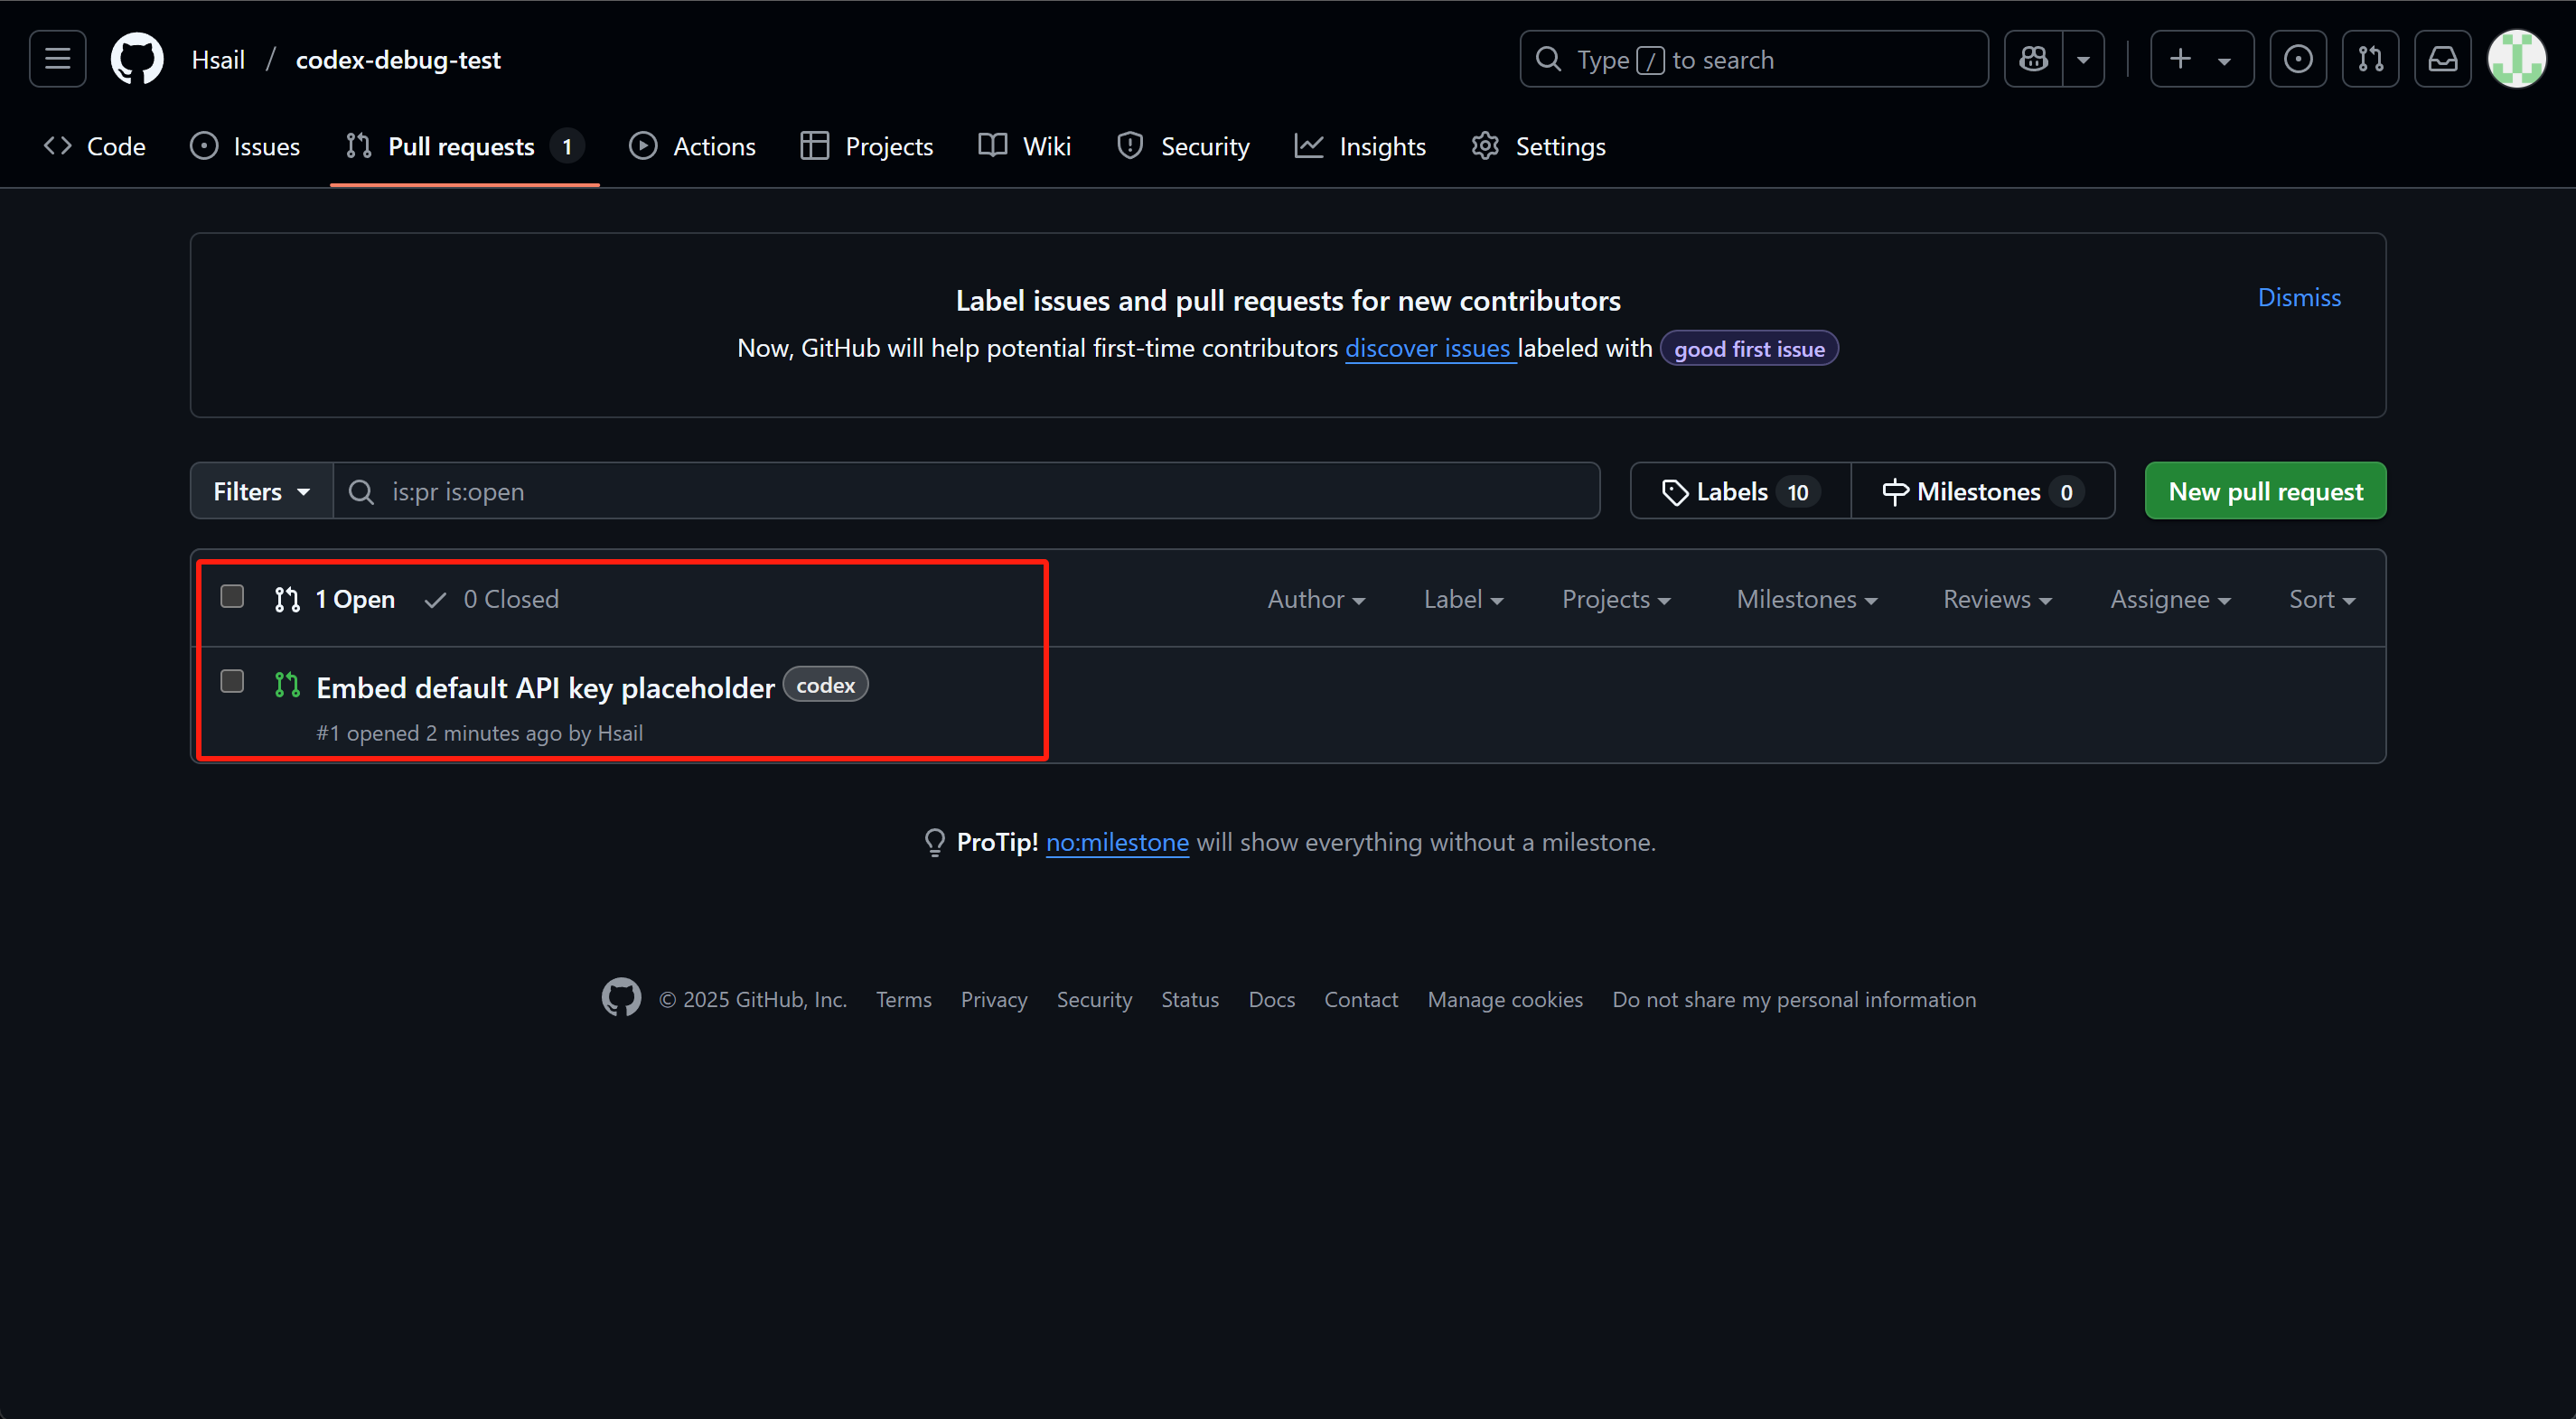The height and width of the screenshot is (1419, 2576).
Task: Click the good first issue label badge
Action: coord(1748,349)
